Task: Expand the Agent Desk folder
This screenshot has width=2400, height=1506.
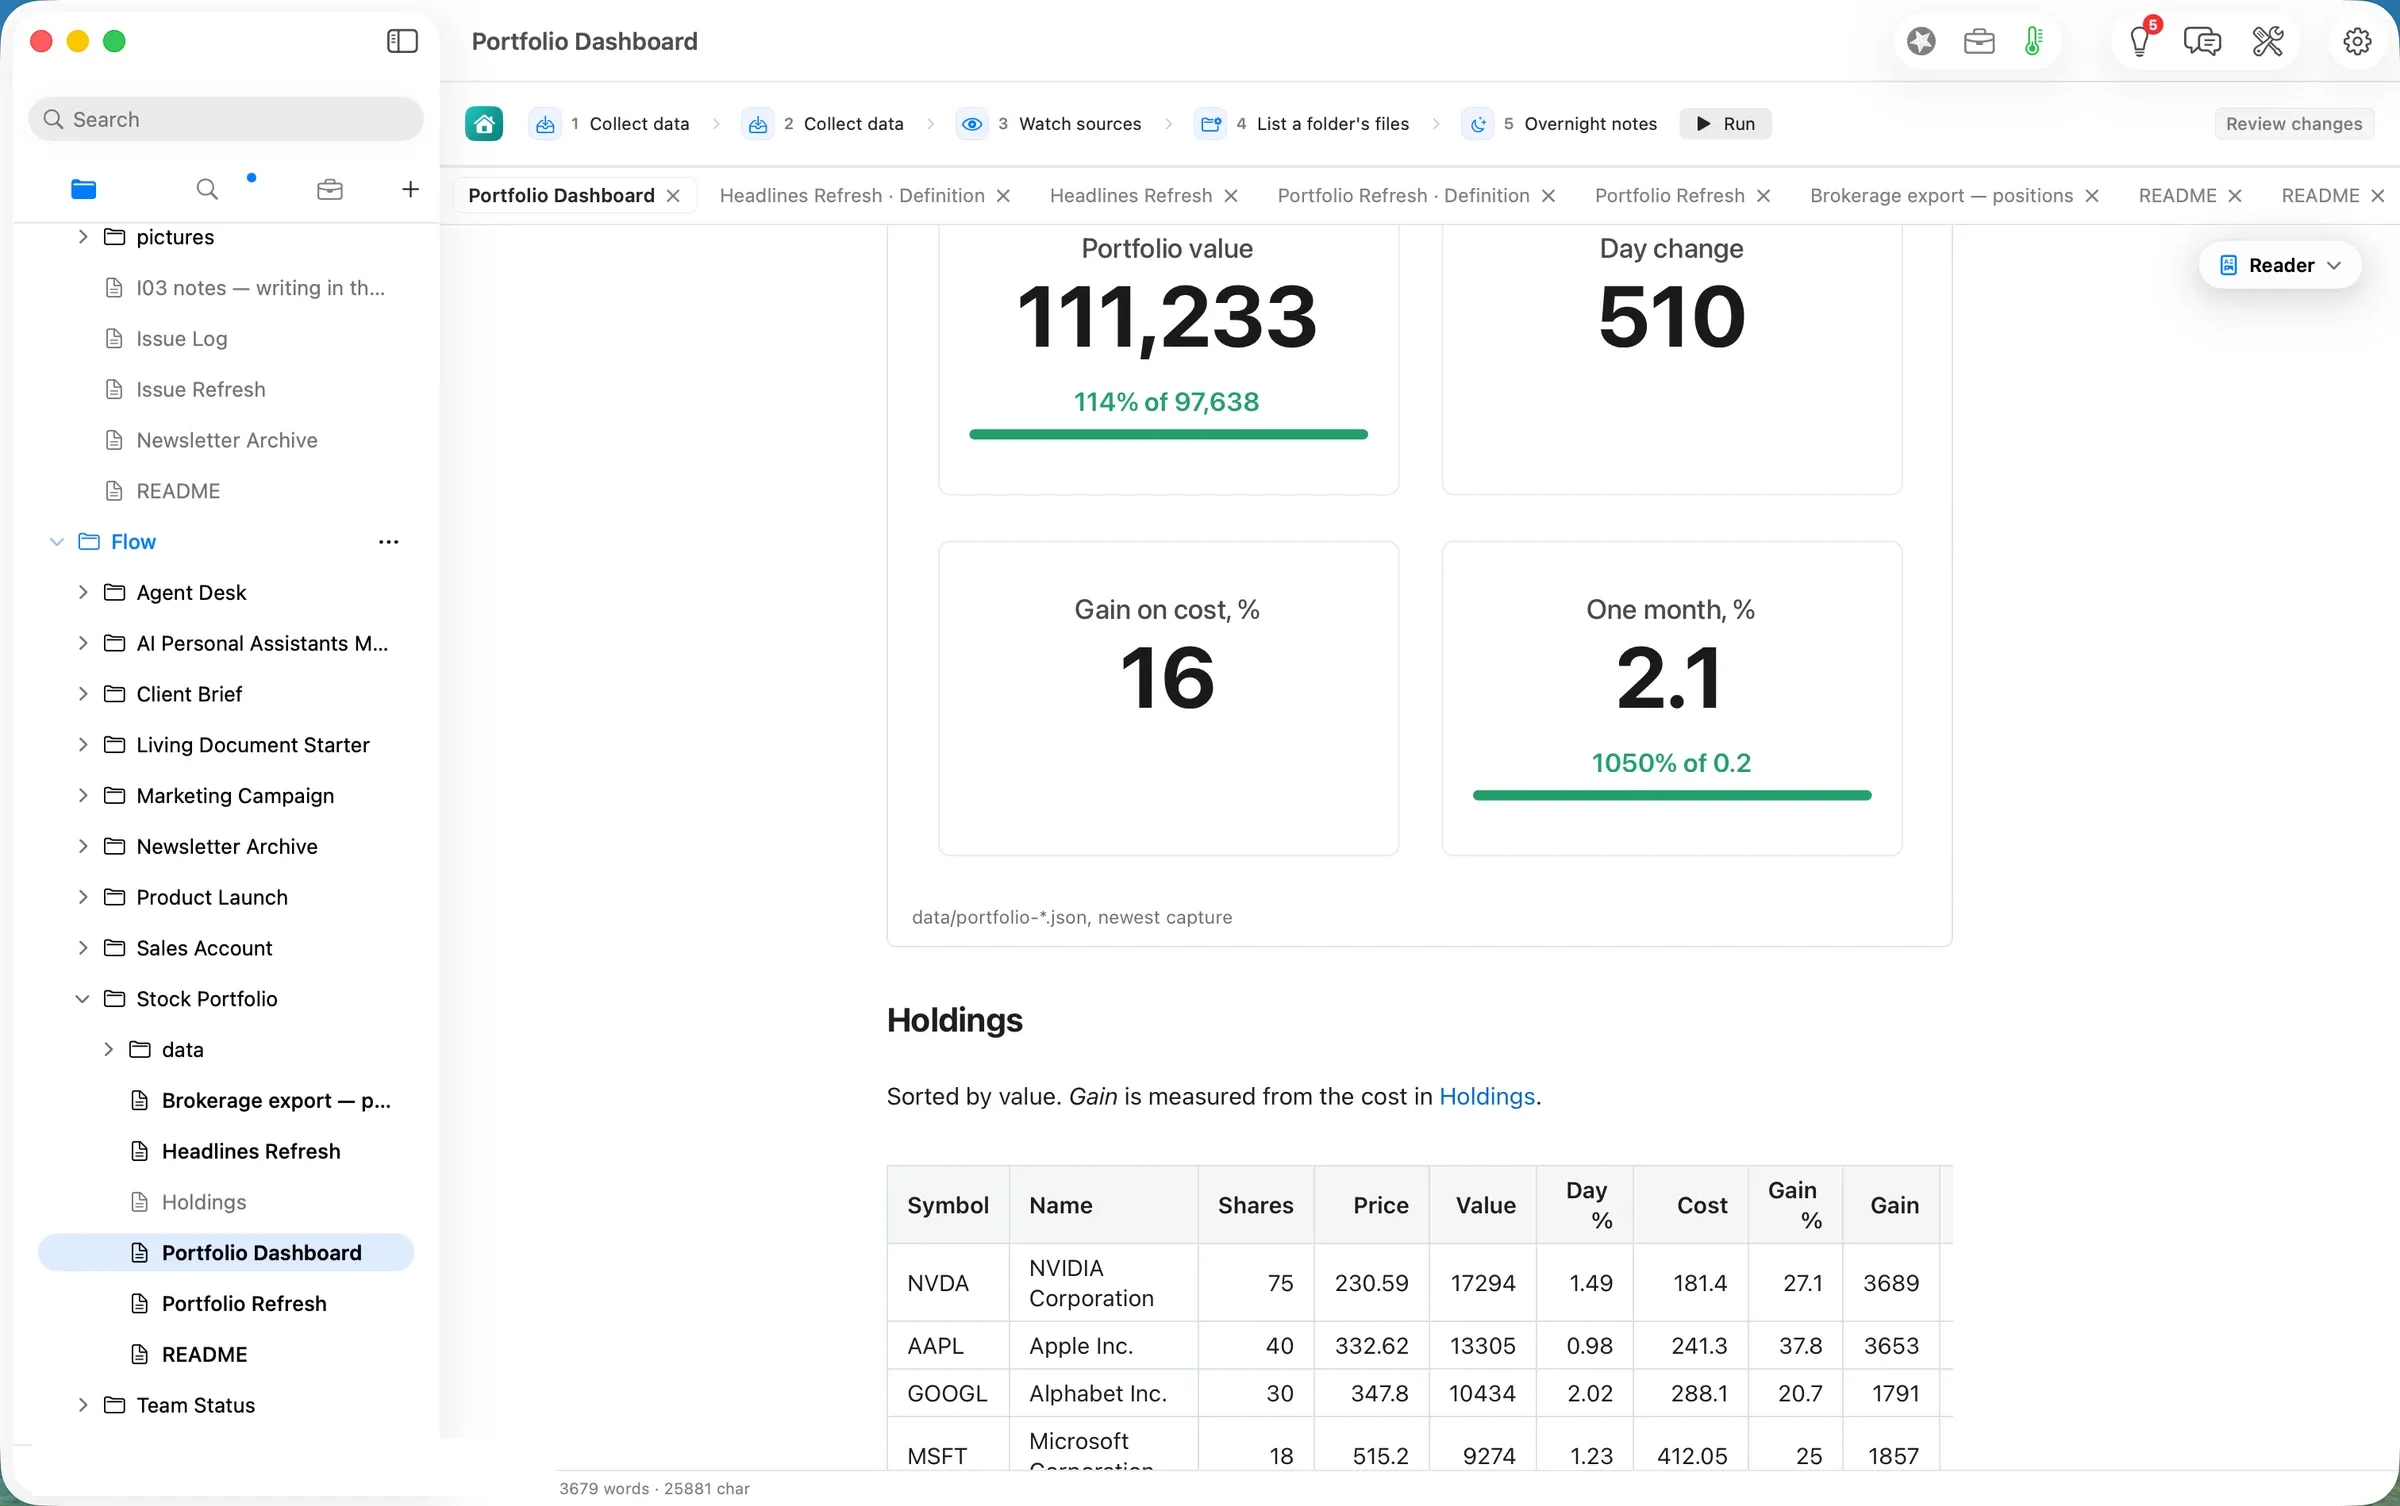Action: tap(83, 593)
